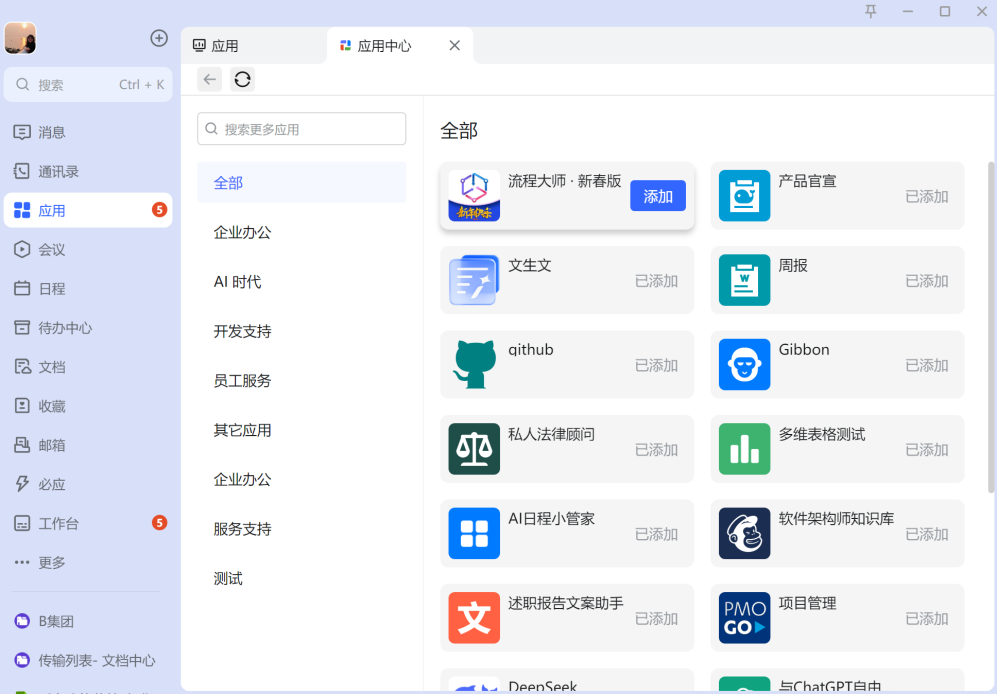Open 日程 in the left sidebar
Image resolution: width=997 pixels, height=694 pixels.
click(88, 289)
